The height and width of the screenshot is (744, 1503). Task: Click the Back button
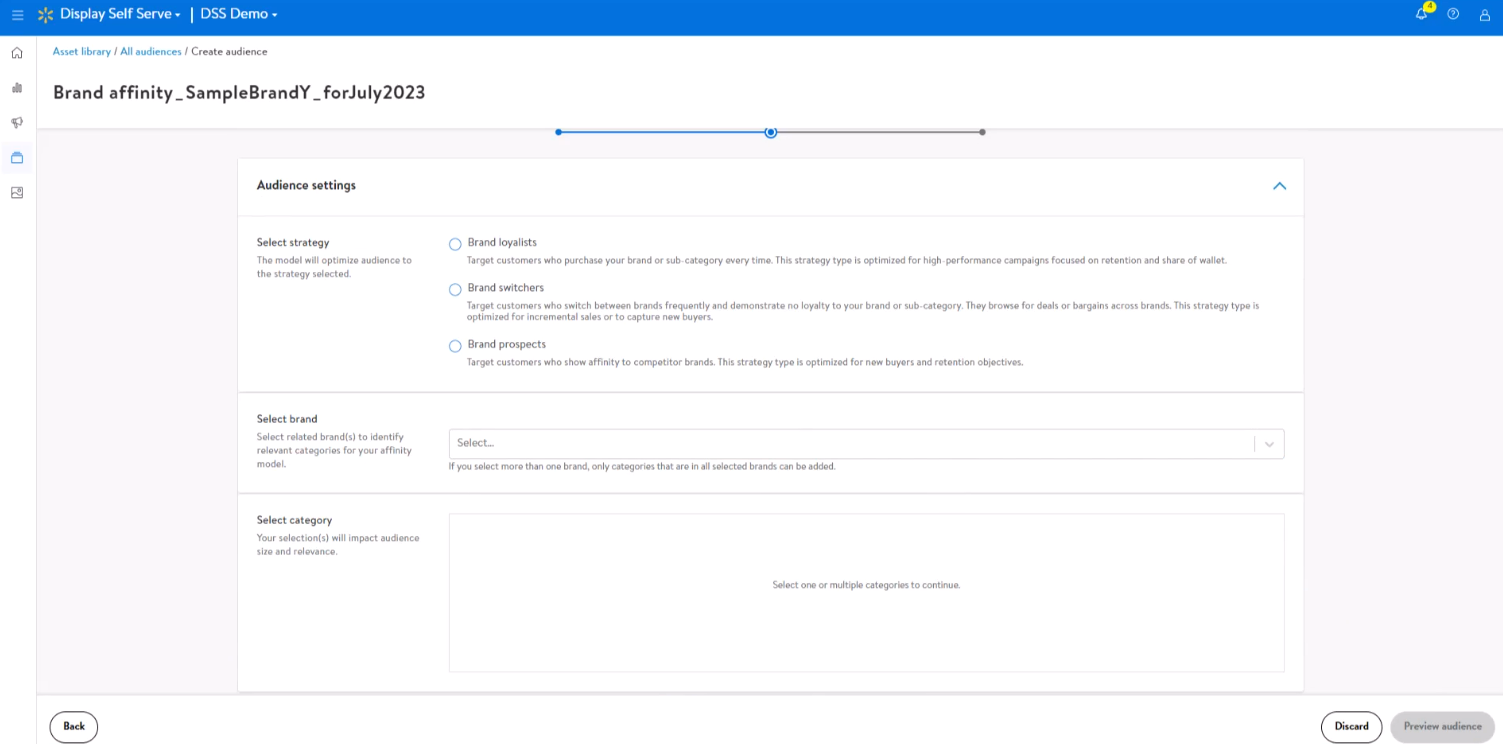pos(74,727)
